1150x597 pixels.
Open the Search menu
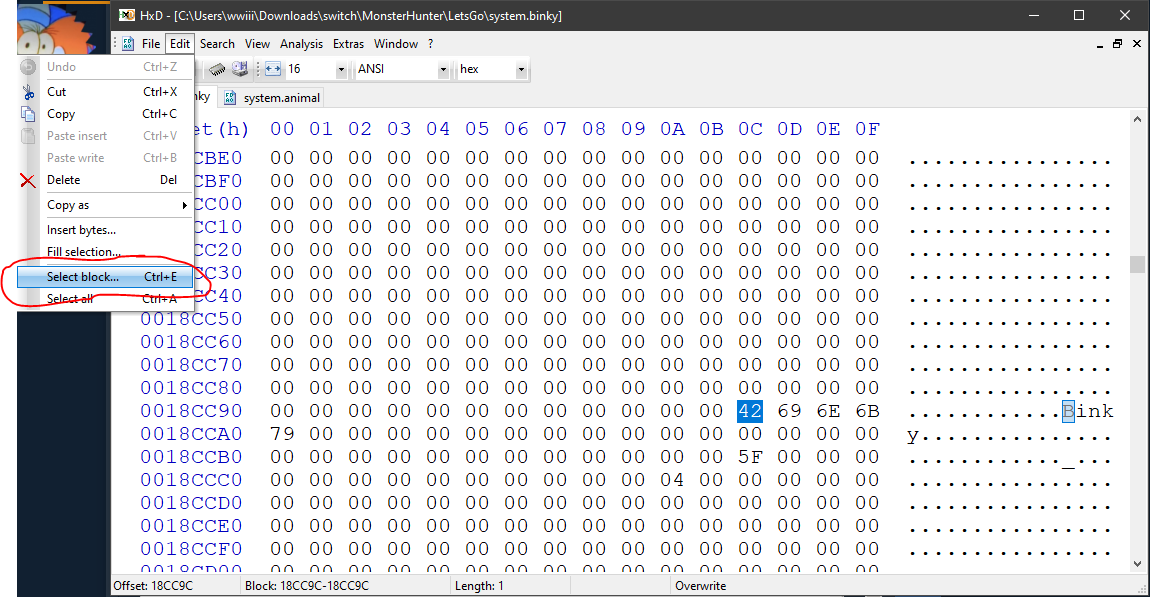(x=217, y=44)
